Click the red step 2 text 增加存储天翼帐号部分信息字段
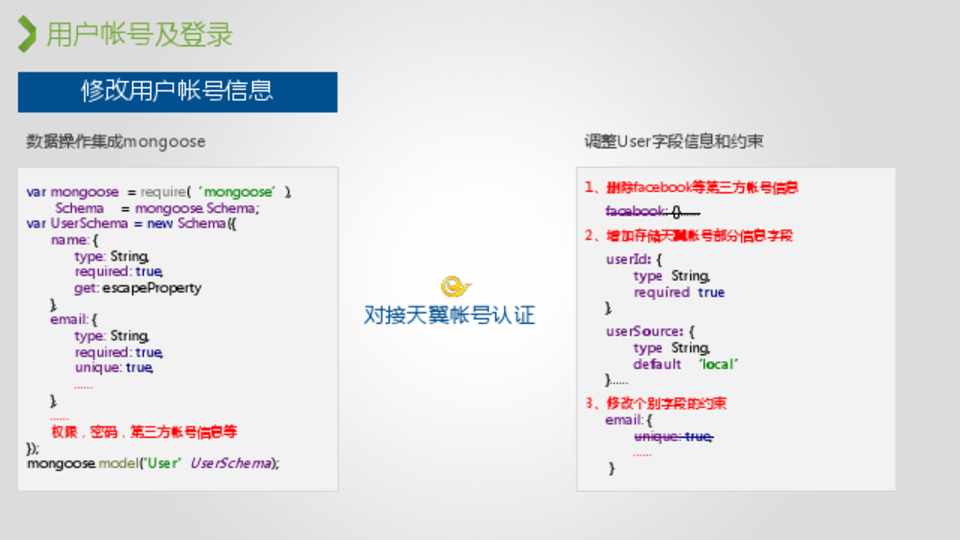 (x=688, y=236)
